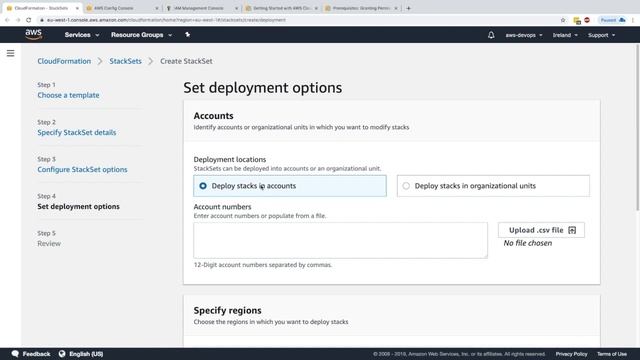This screenshot has height=360, width=640.
Task: Switch to Getting Started with AWS tab
Action: [282, 8]
